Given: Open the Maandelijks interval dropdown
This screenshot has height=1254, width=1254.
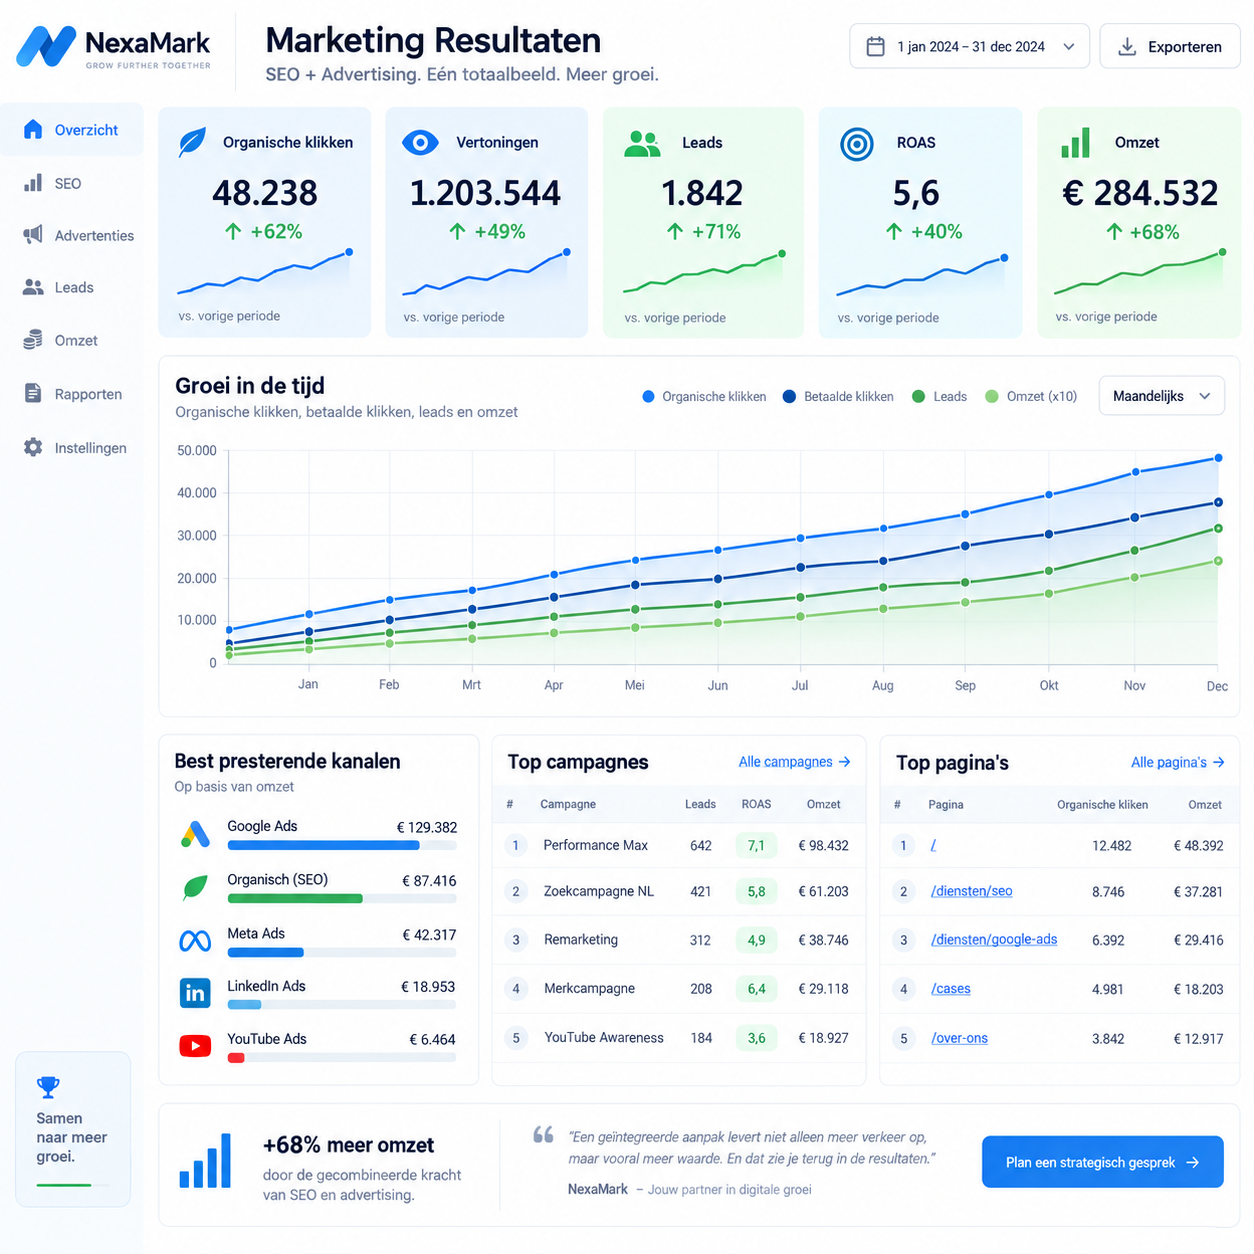Looking at the screenshot, I should 1161,396.
